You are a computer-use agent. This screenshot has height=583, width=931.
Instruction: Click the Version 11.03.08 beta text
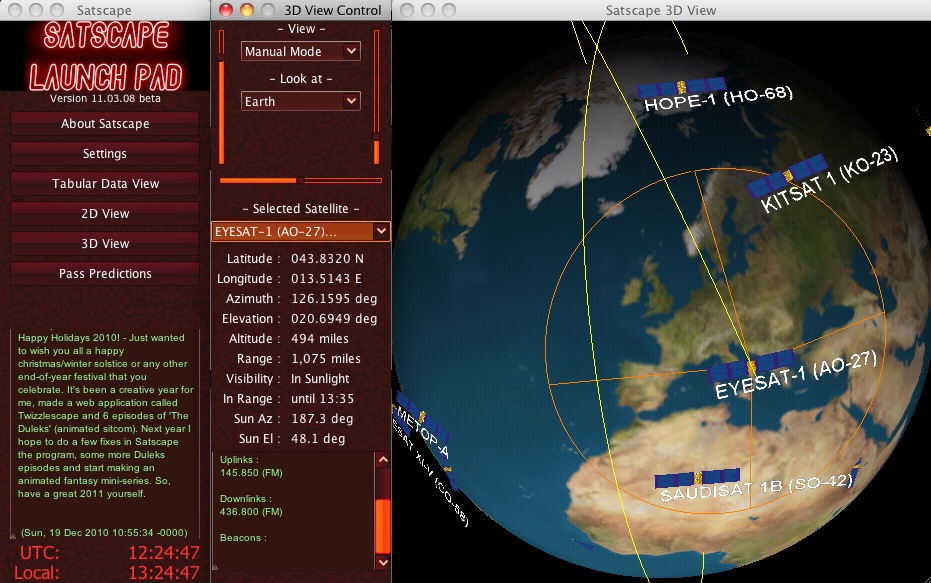pos(105,99)
